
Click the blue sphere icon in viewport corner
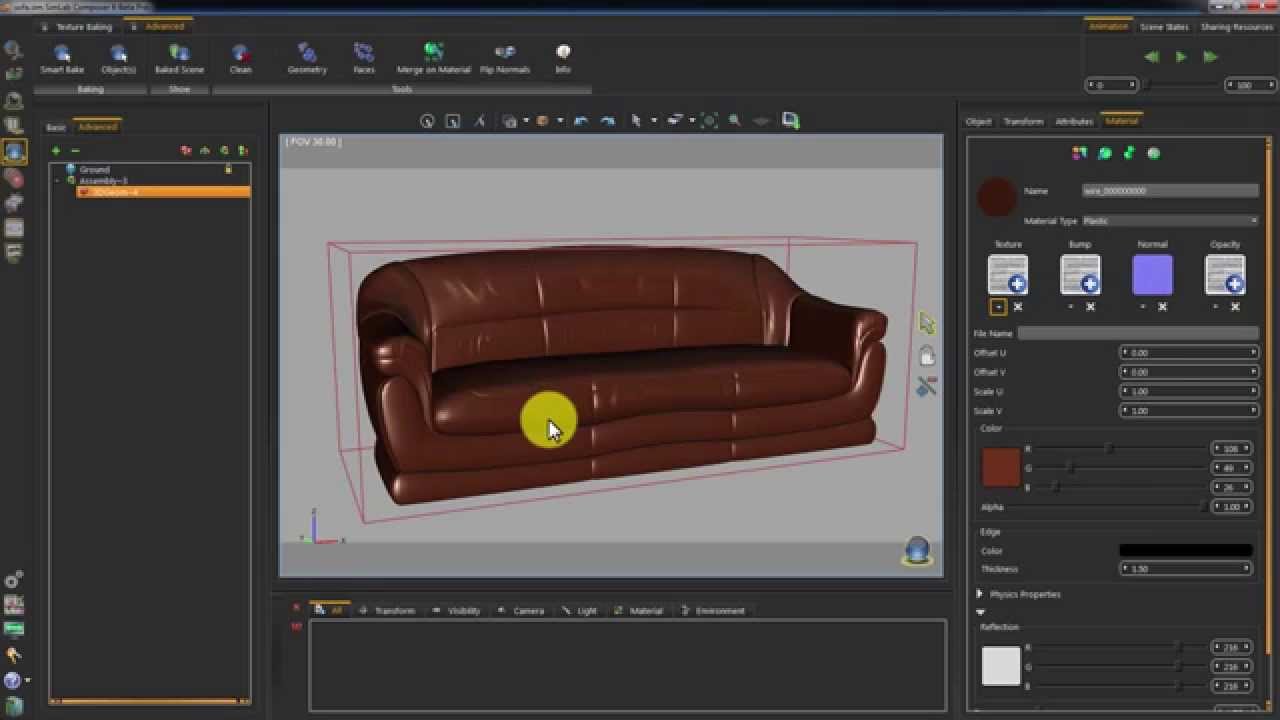(917, 550)
